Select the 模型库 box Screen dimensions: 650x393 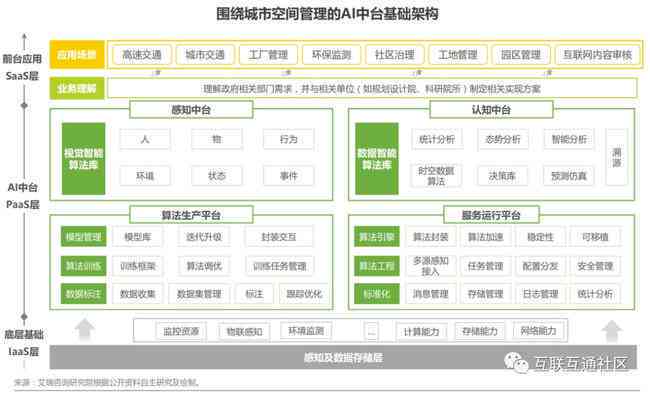click(138, 237)
